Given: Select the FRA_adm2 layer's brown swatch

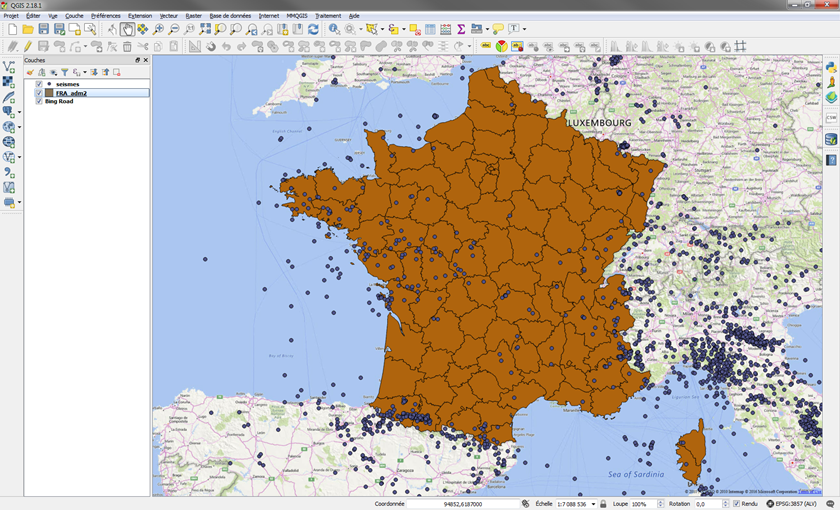Looking at the screenshot, I should click(49, 93).
